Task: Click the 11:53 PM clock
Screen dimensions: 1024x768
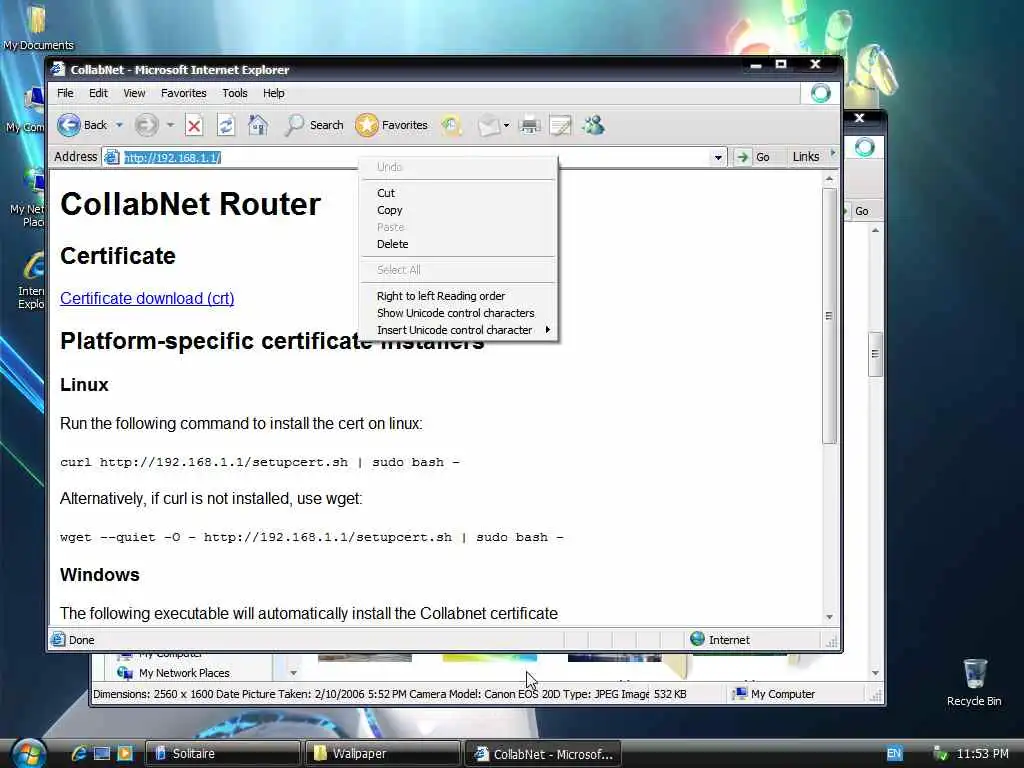Action: tap(982, 754)
